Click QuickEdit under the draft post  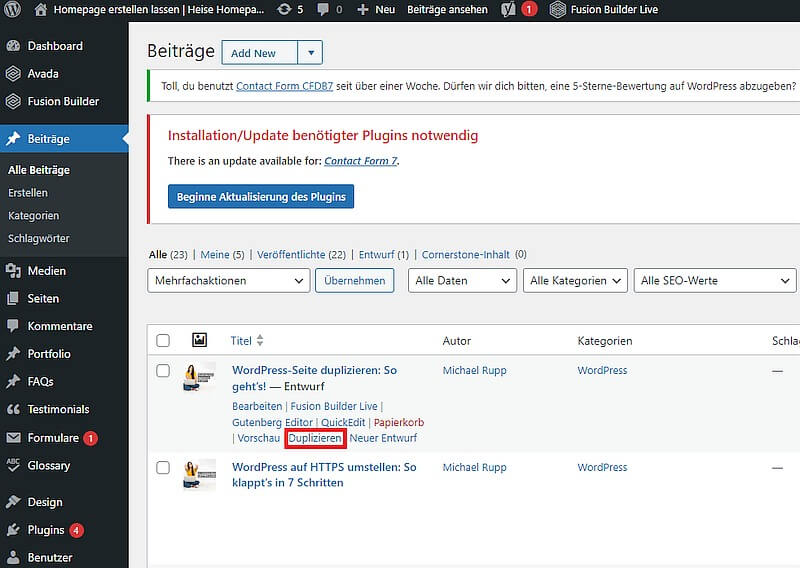click(343, 423)
